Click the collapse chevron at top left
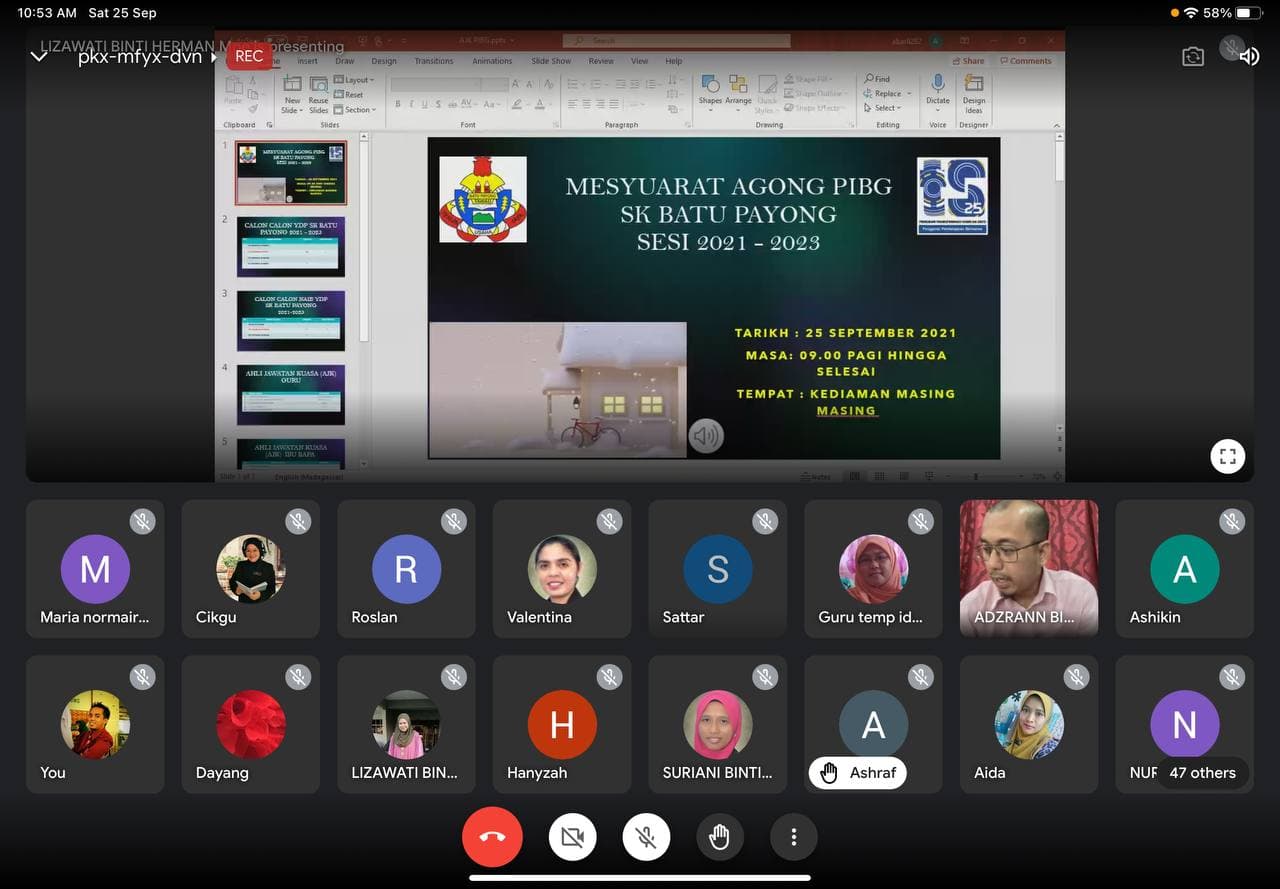 click(x=39, y=57)
